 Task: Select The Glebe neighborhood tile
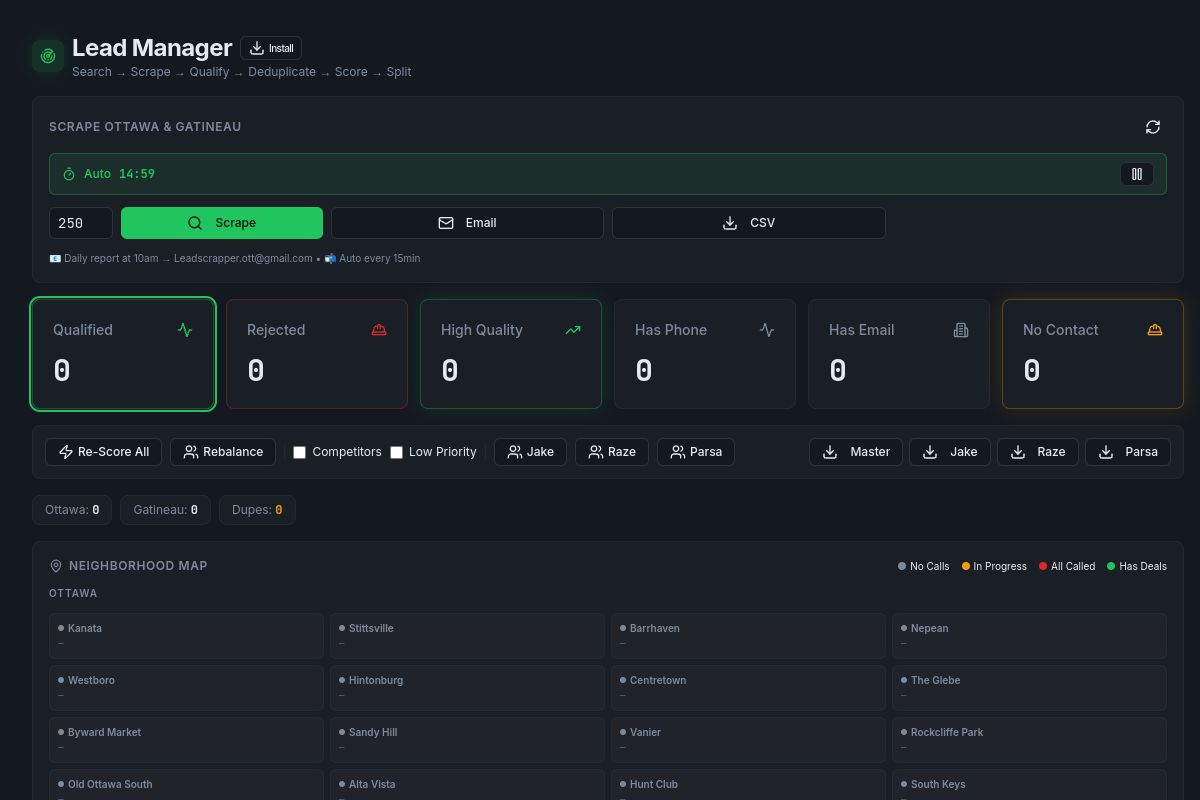coord(1029,688)
